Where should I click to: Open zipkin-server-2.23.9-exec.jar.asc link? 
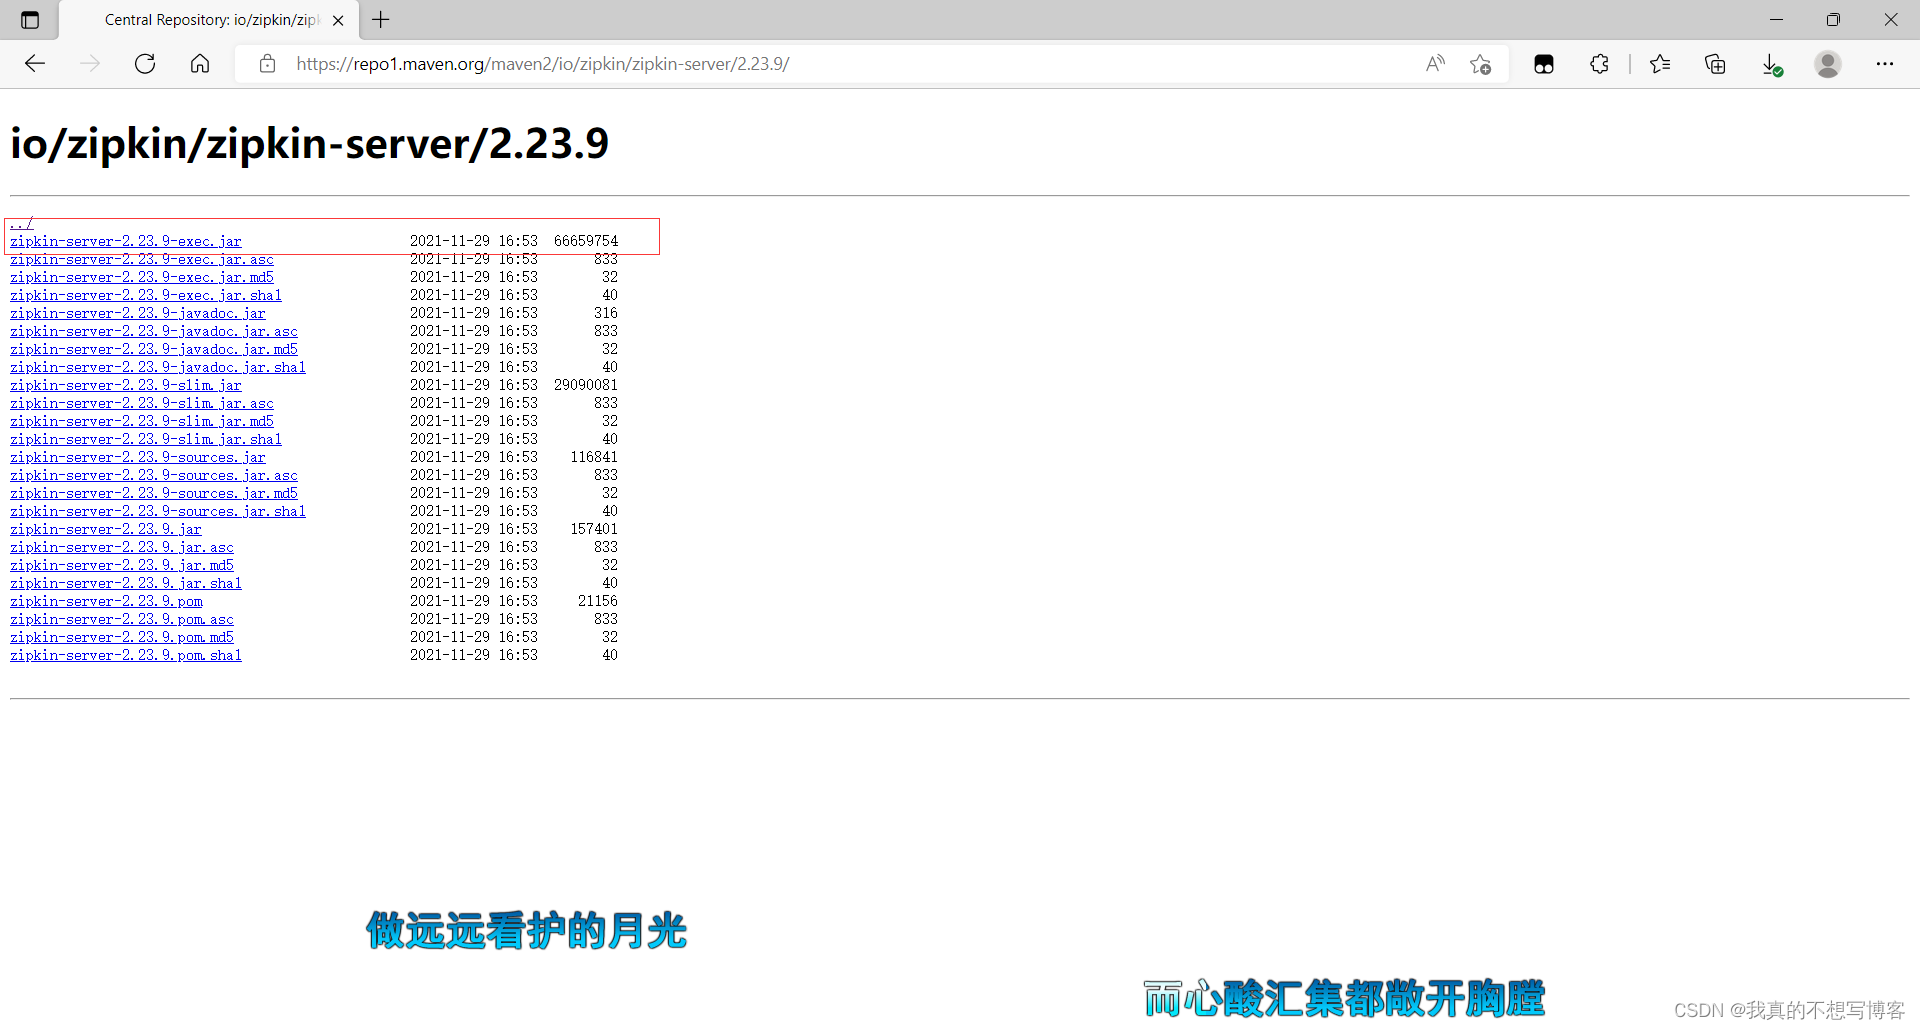coord(142,259)
